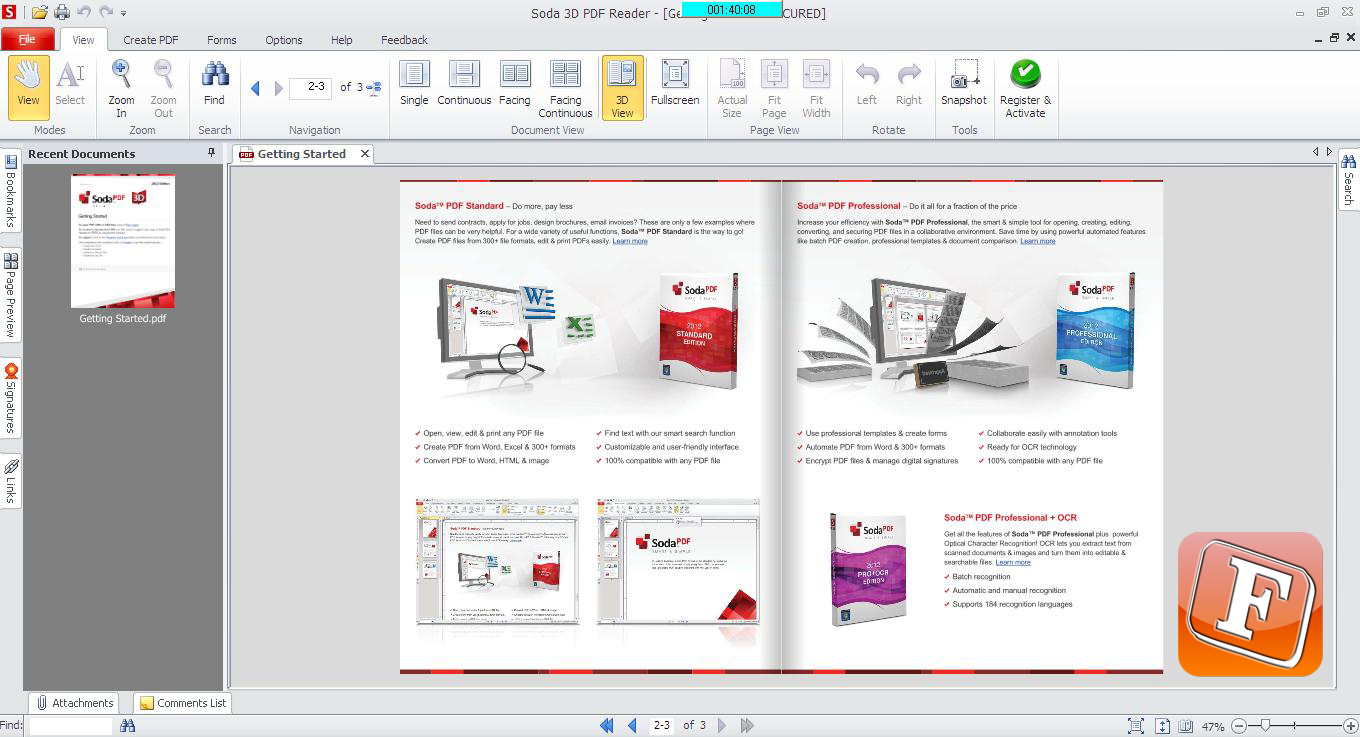Go to next page in ribbon Navigation
The height and width of the screenshot is (737, 1360).
[279, 88]
